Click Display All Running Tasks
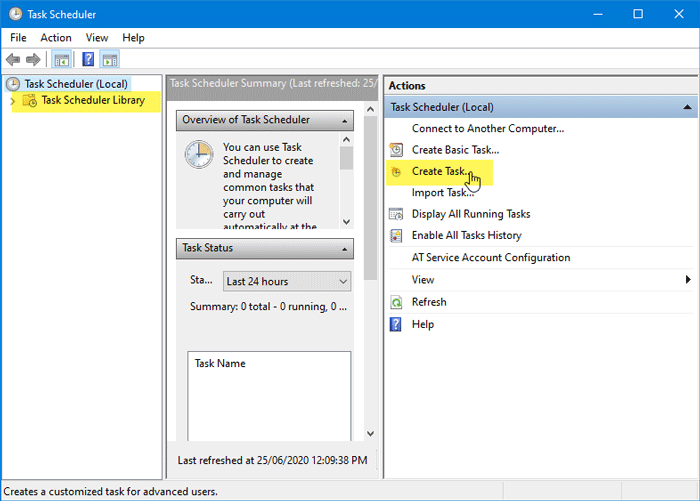 471,214
